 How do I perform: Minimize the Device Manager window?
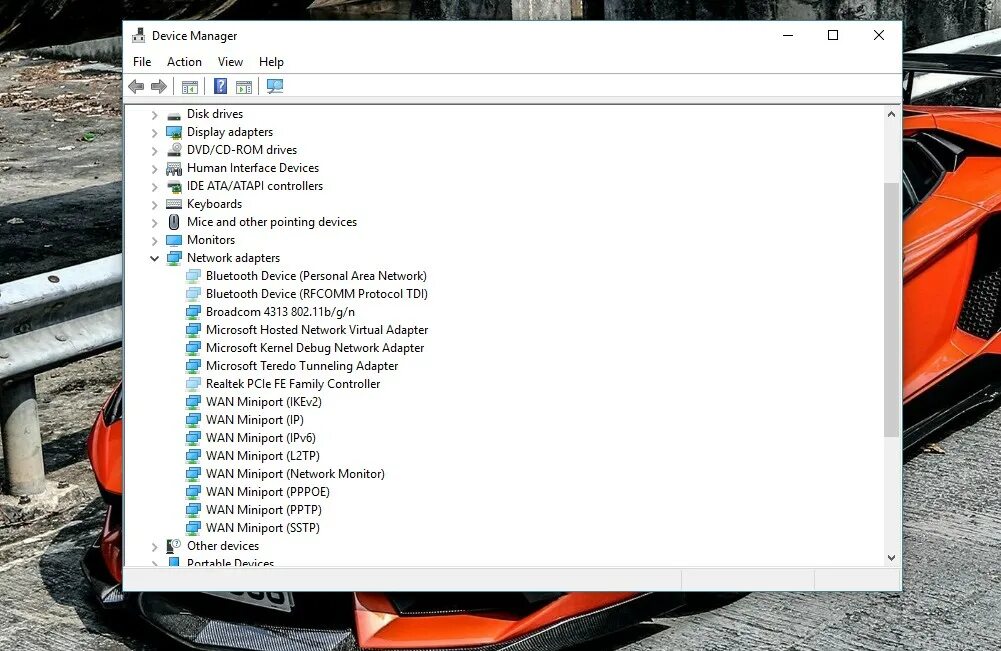point(788,35)
